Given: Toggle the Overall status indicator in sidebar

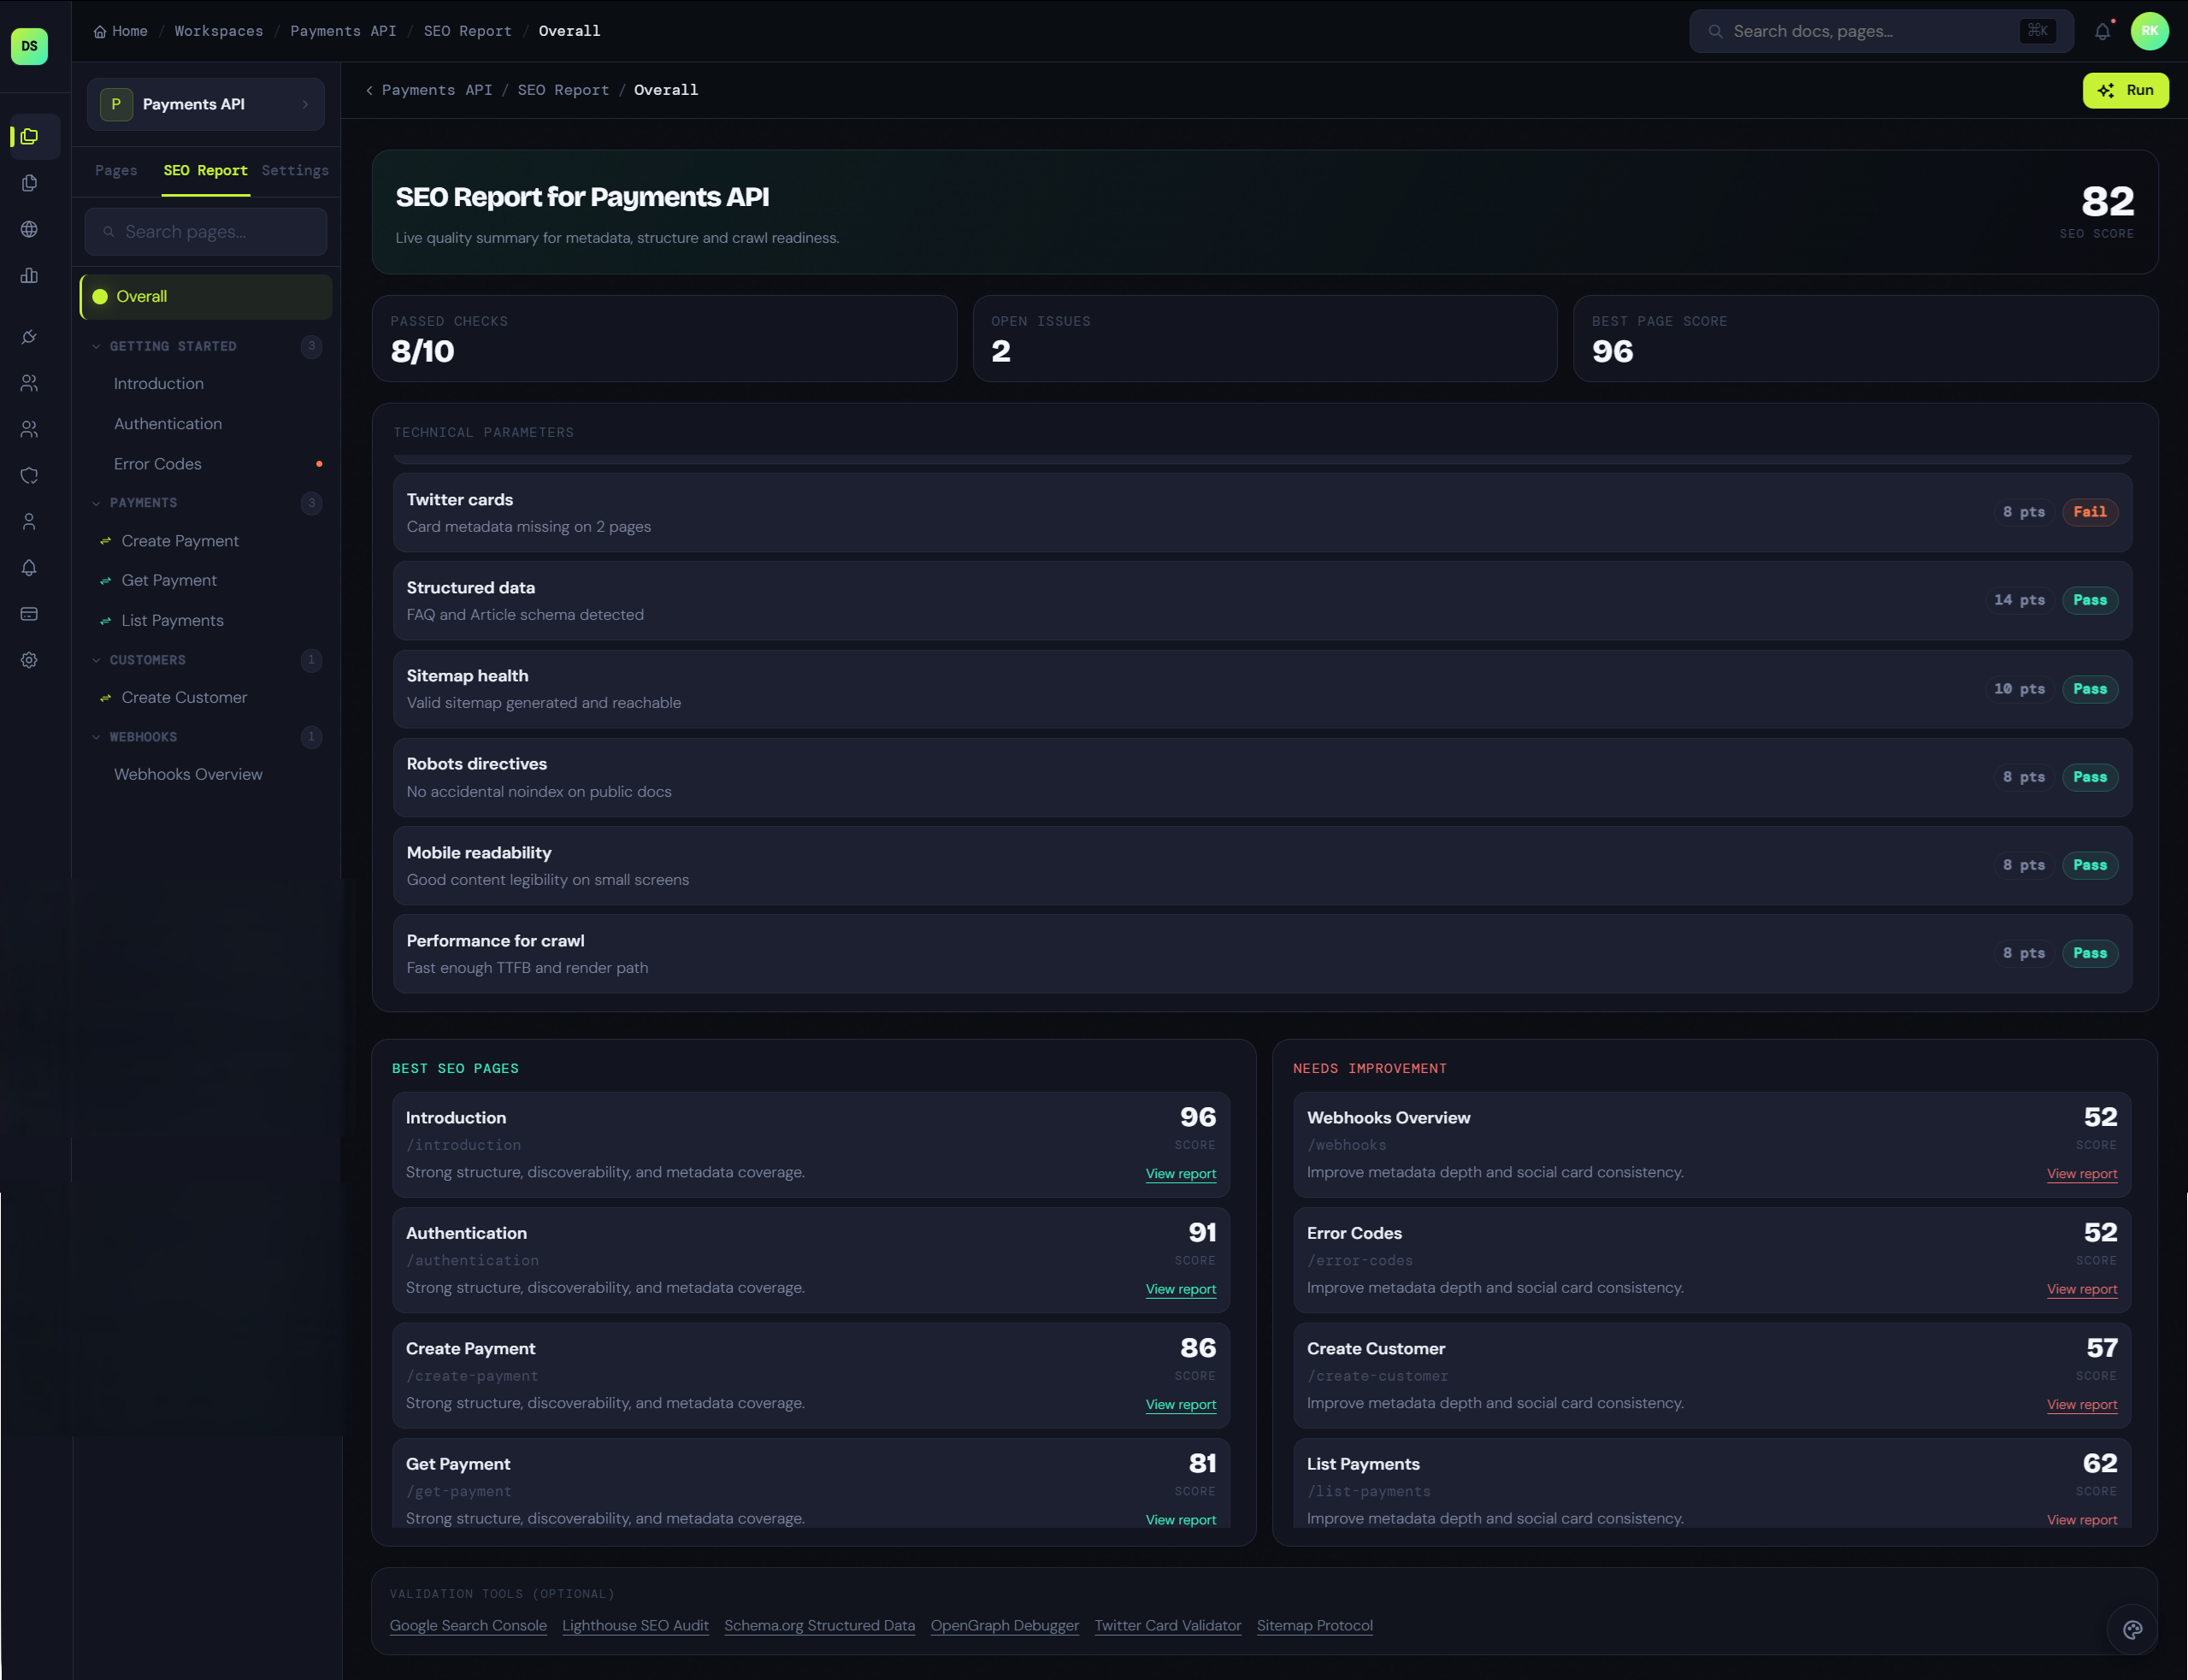Looking at the screenshot, I should 100,296.
